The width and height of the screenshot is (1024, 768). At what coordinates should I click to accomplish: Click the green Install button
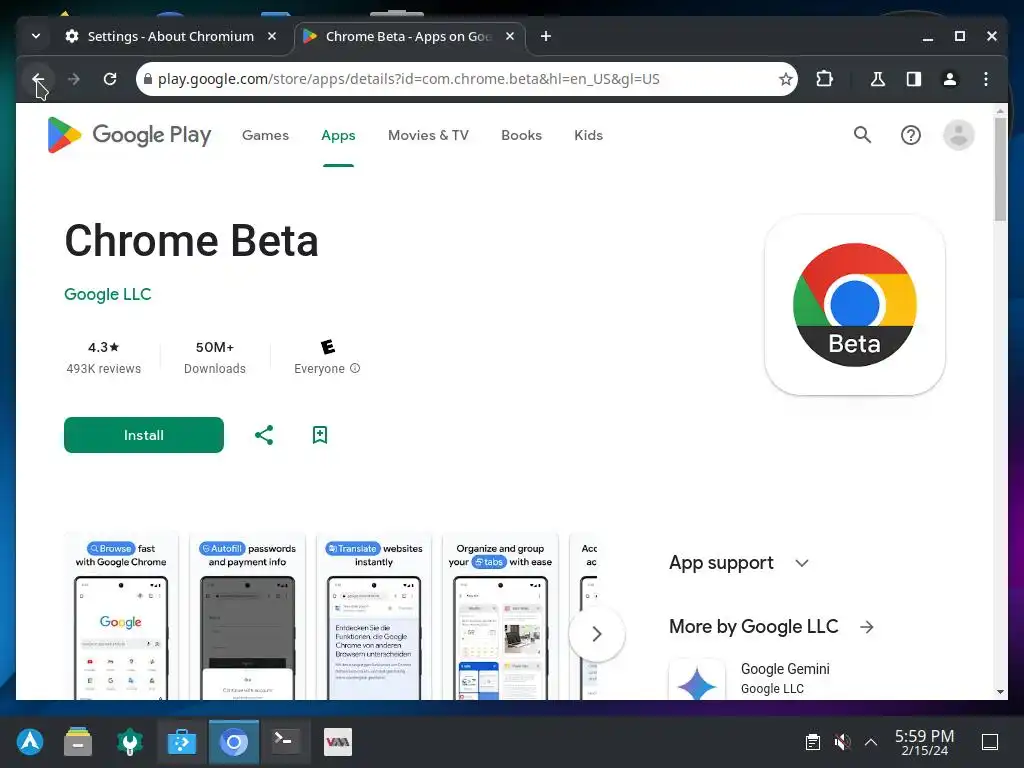pos(144,435)
